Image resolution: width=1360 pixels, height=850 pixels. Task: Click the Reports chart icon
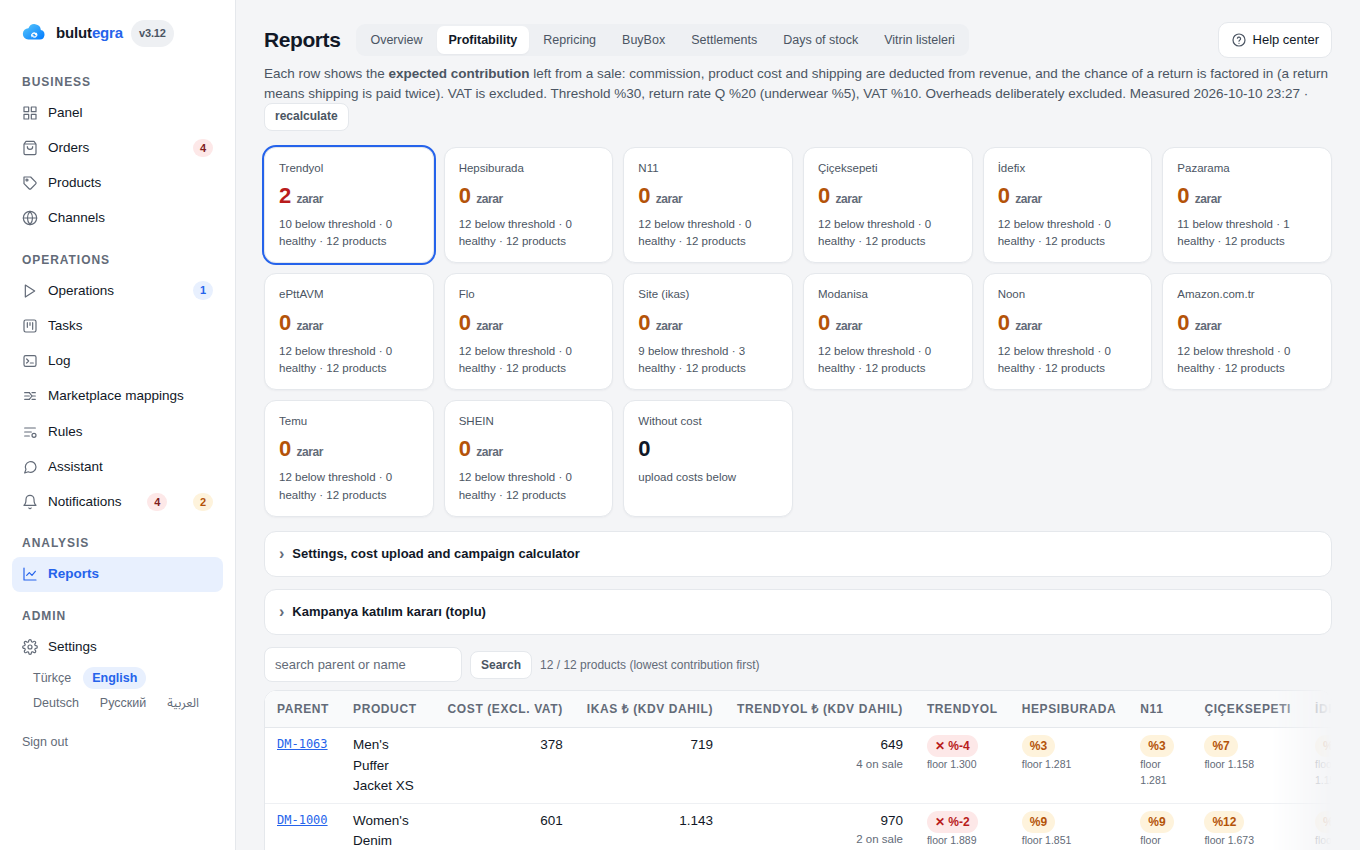click(30, 574)
